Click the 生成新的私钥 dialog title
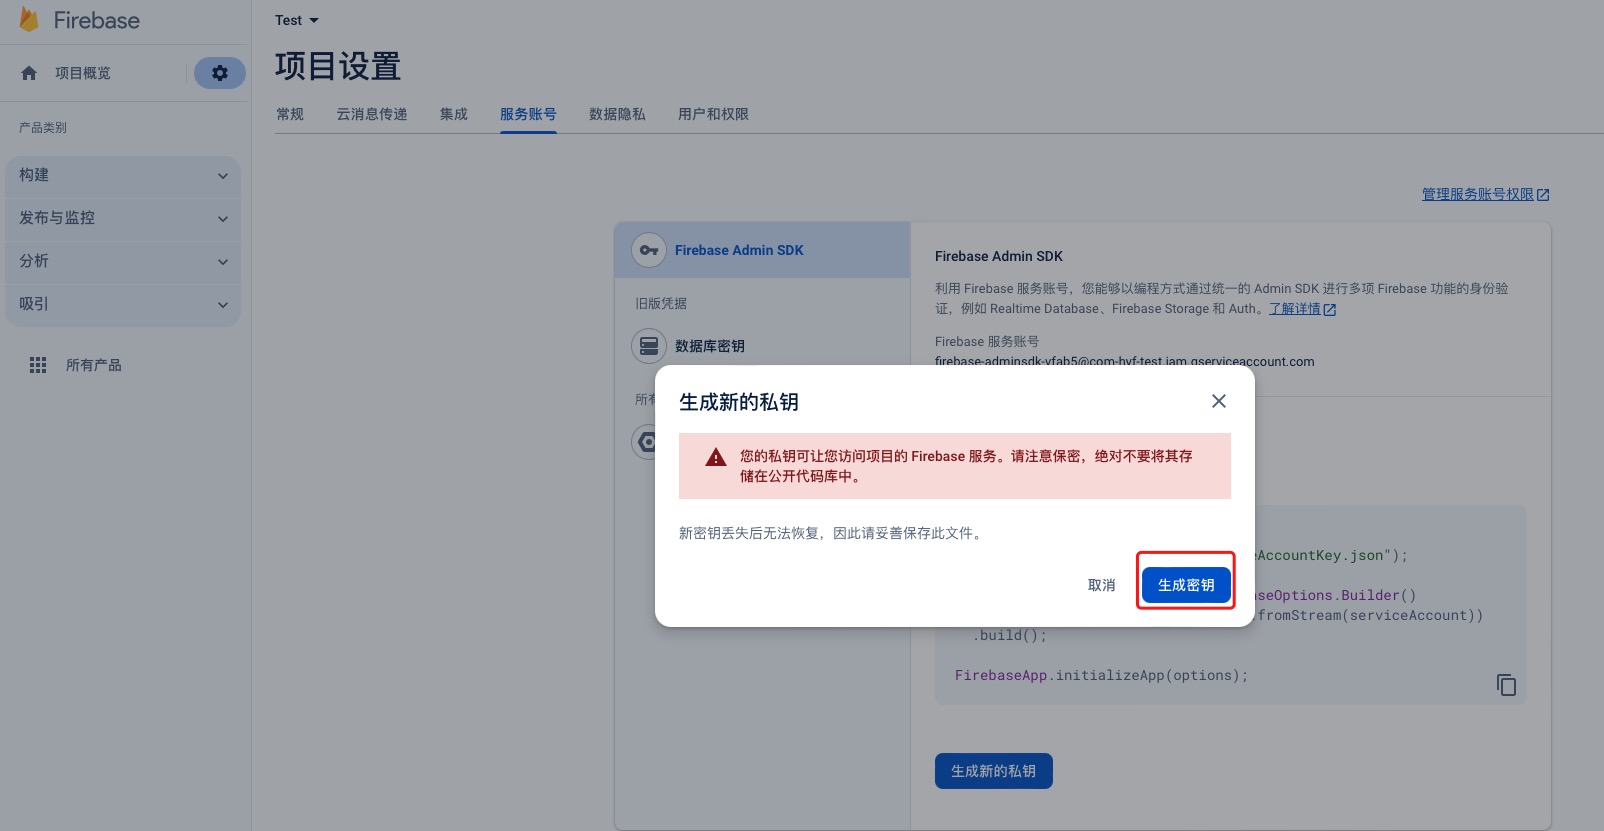The width and height of the screenshot is (1604, 831). point(739,402)
